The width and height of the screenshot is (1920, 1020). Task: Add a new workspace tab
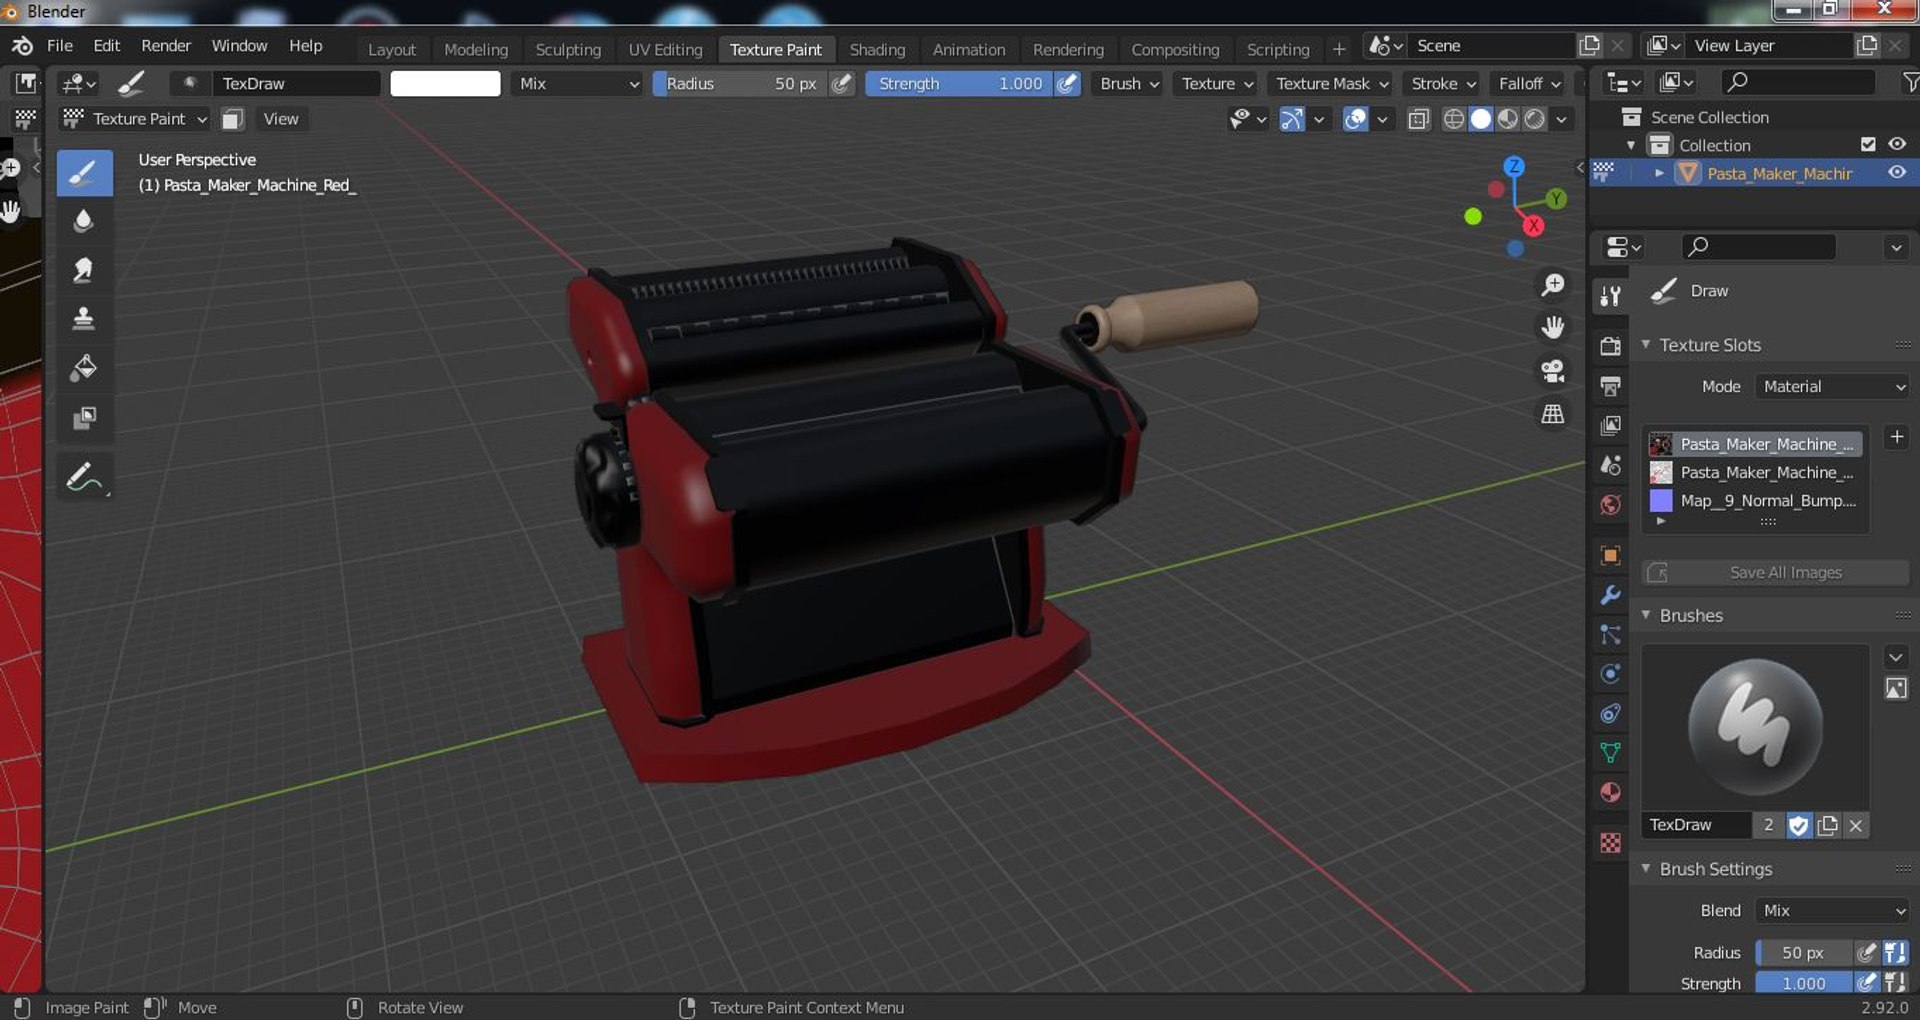[x=1339, y=49]
